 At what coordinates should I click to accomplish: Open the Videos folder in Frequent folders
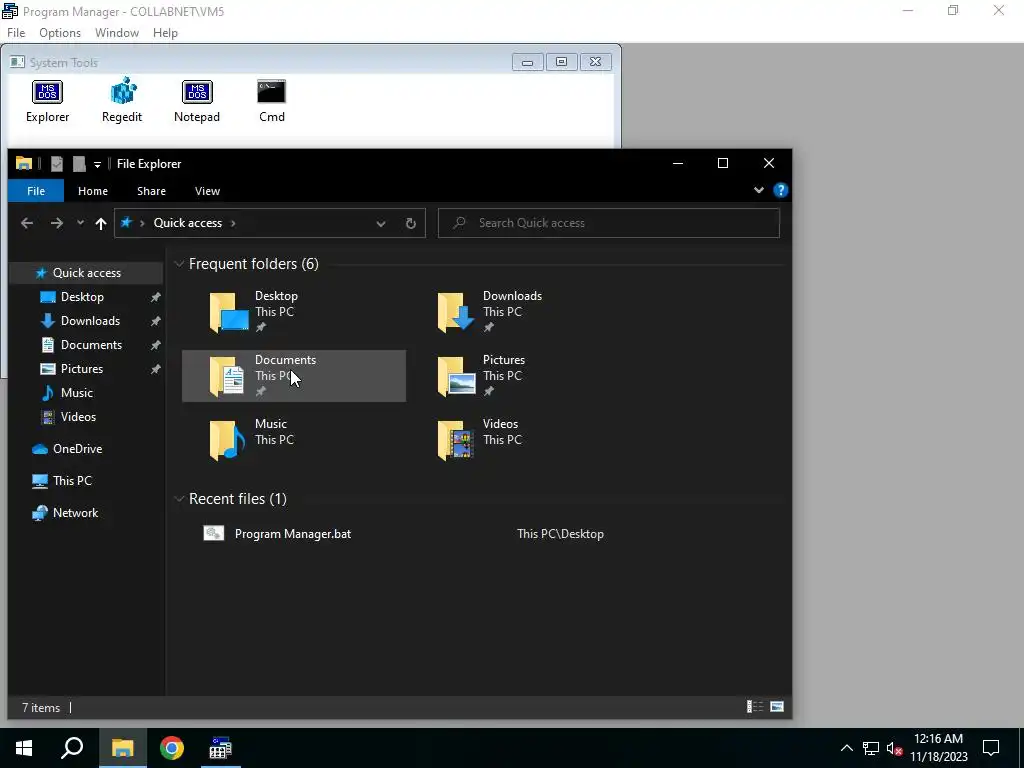[x=521, y=440]
